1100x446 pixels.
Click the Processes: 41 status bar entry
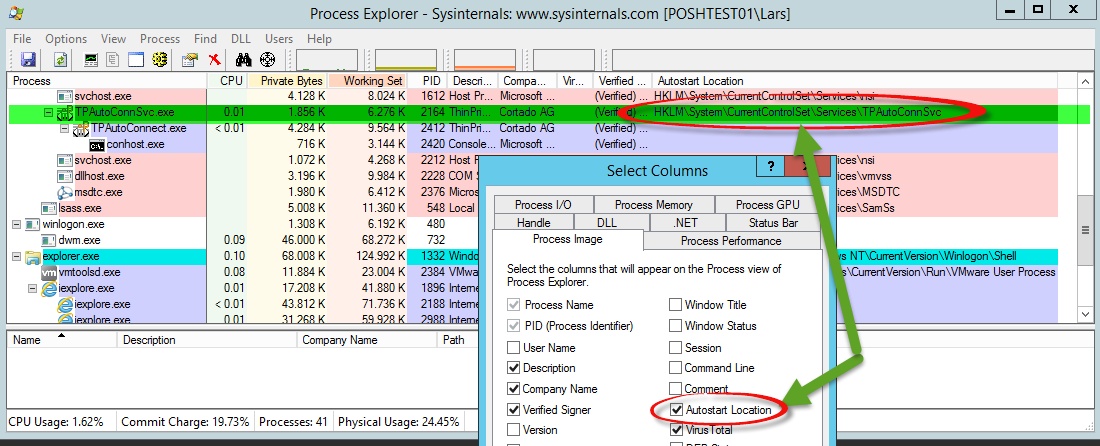coord(294,422)
